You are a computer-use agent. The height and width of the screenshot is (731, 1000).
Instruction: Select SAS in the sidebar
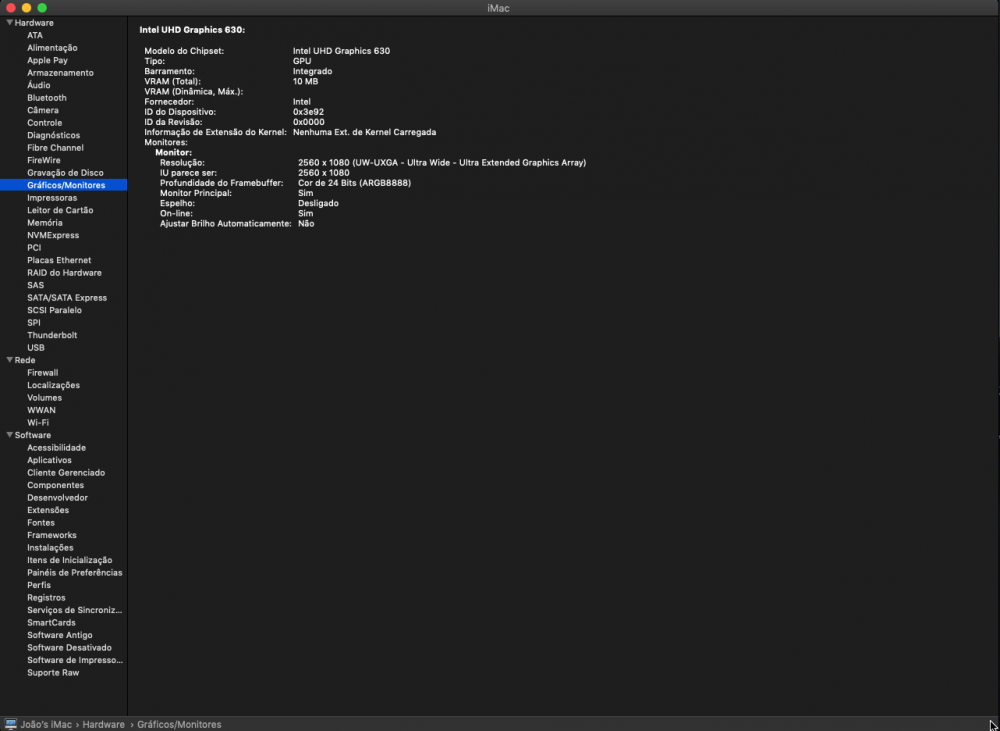pyautogui.click(x=36, y=285)
